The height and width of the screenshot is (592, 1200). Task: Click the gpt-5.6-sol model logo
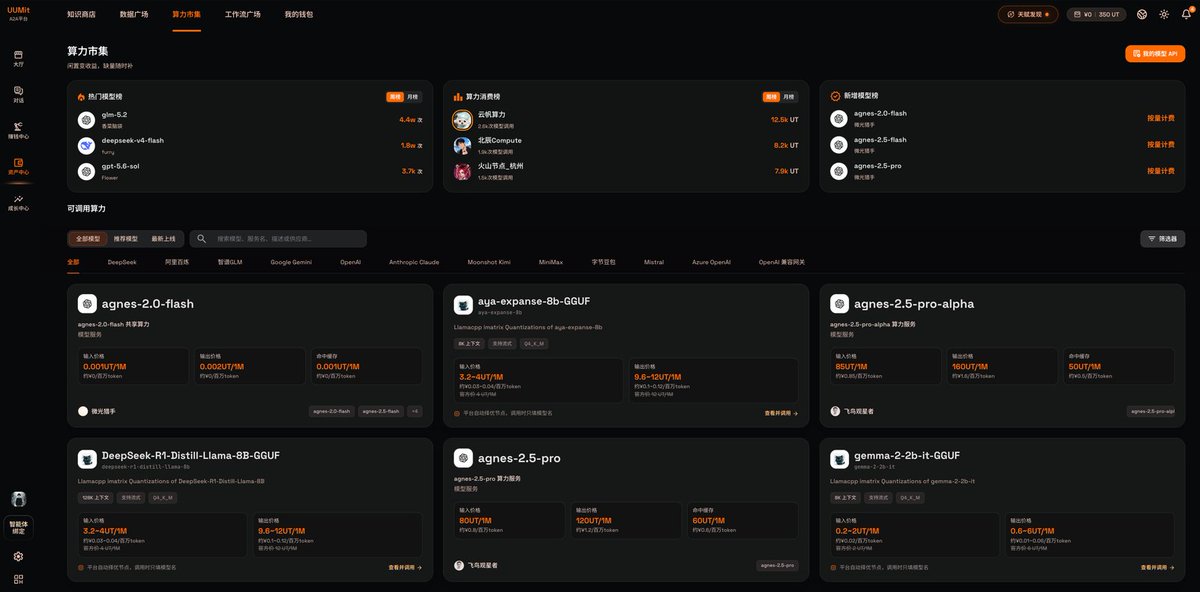tap(86, 171)
